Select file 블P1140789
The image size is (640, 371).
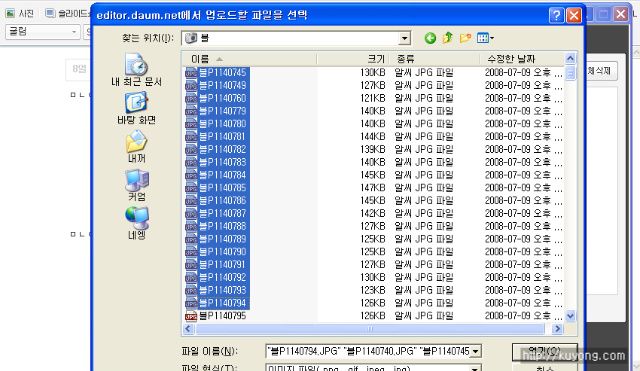pyautogui.click(x=222, y=239)
